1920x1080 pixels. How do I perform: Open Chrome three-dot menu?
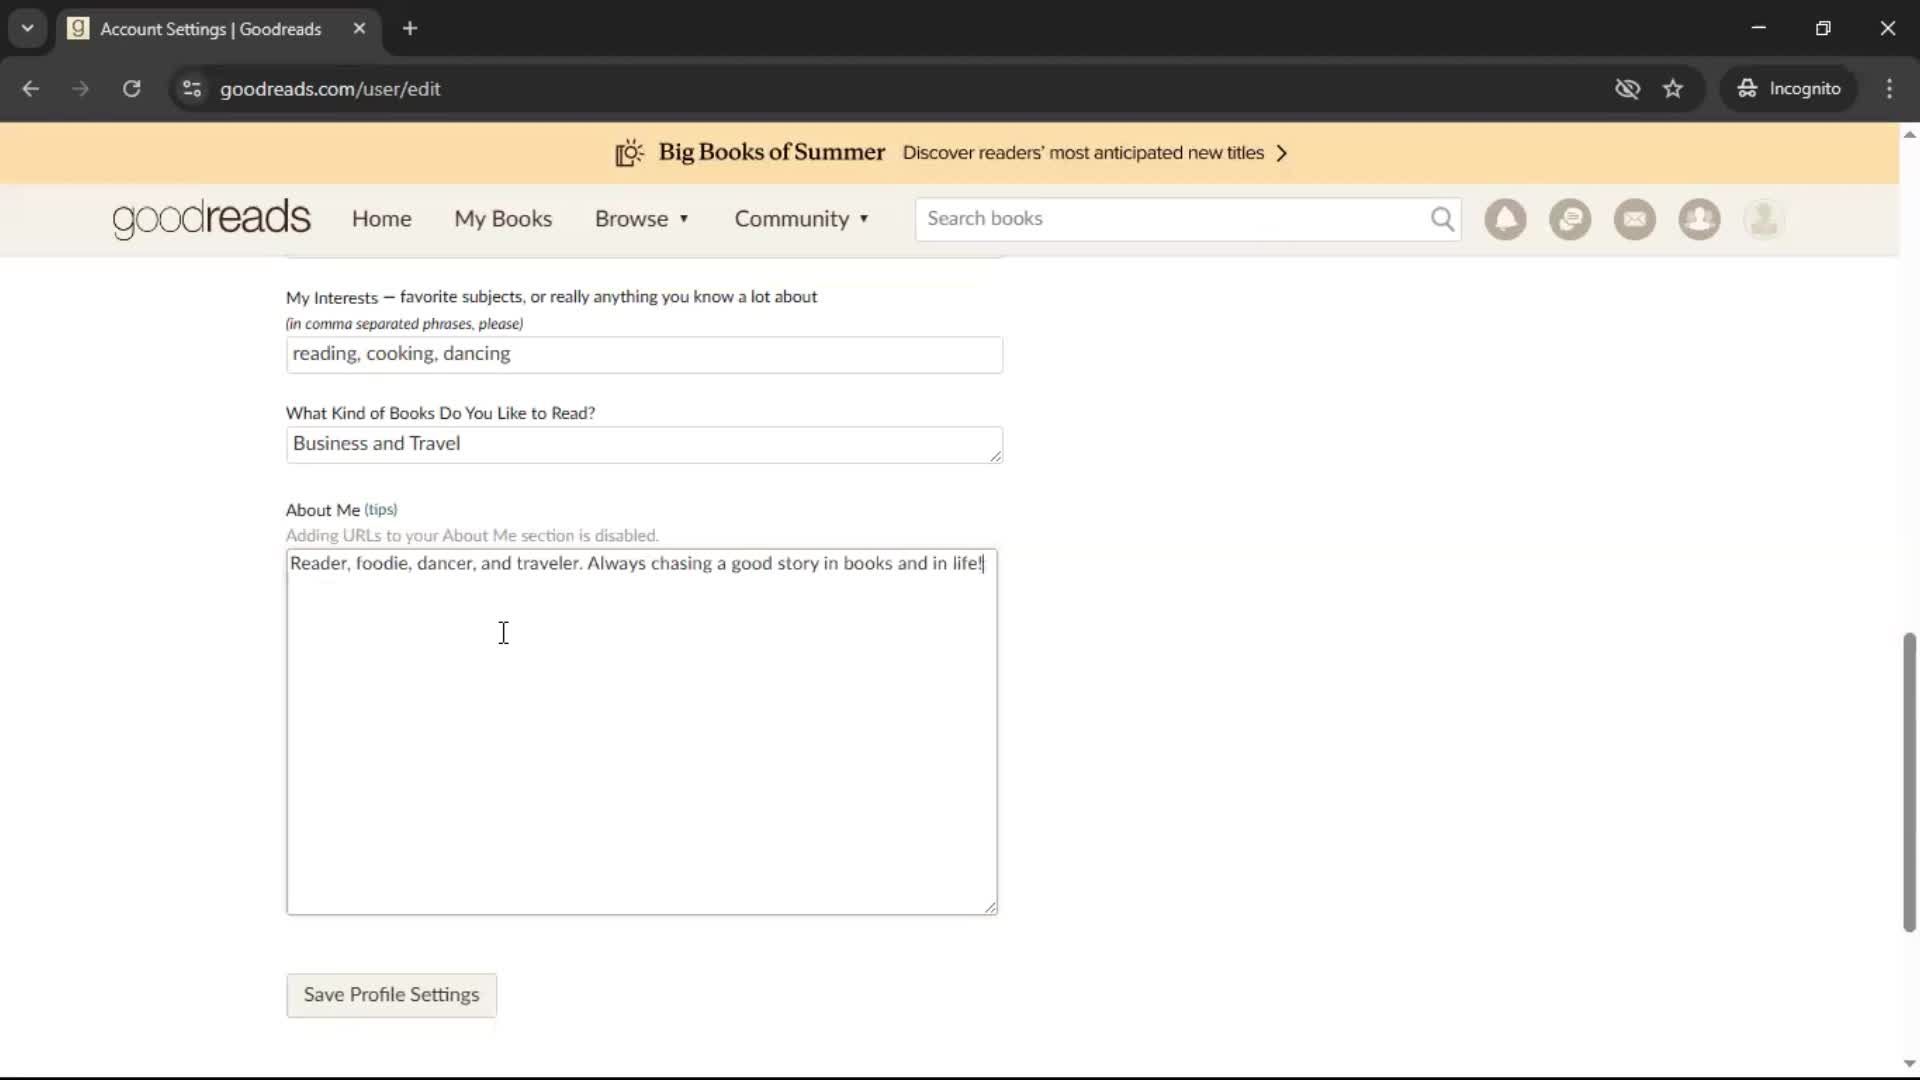coord(1889,89)
